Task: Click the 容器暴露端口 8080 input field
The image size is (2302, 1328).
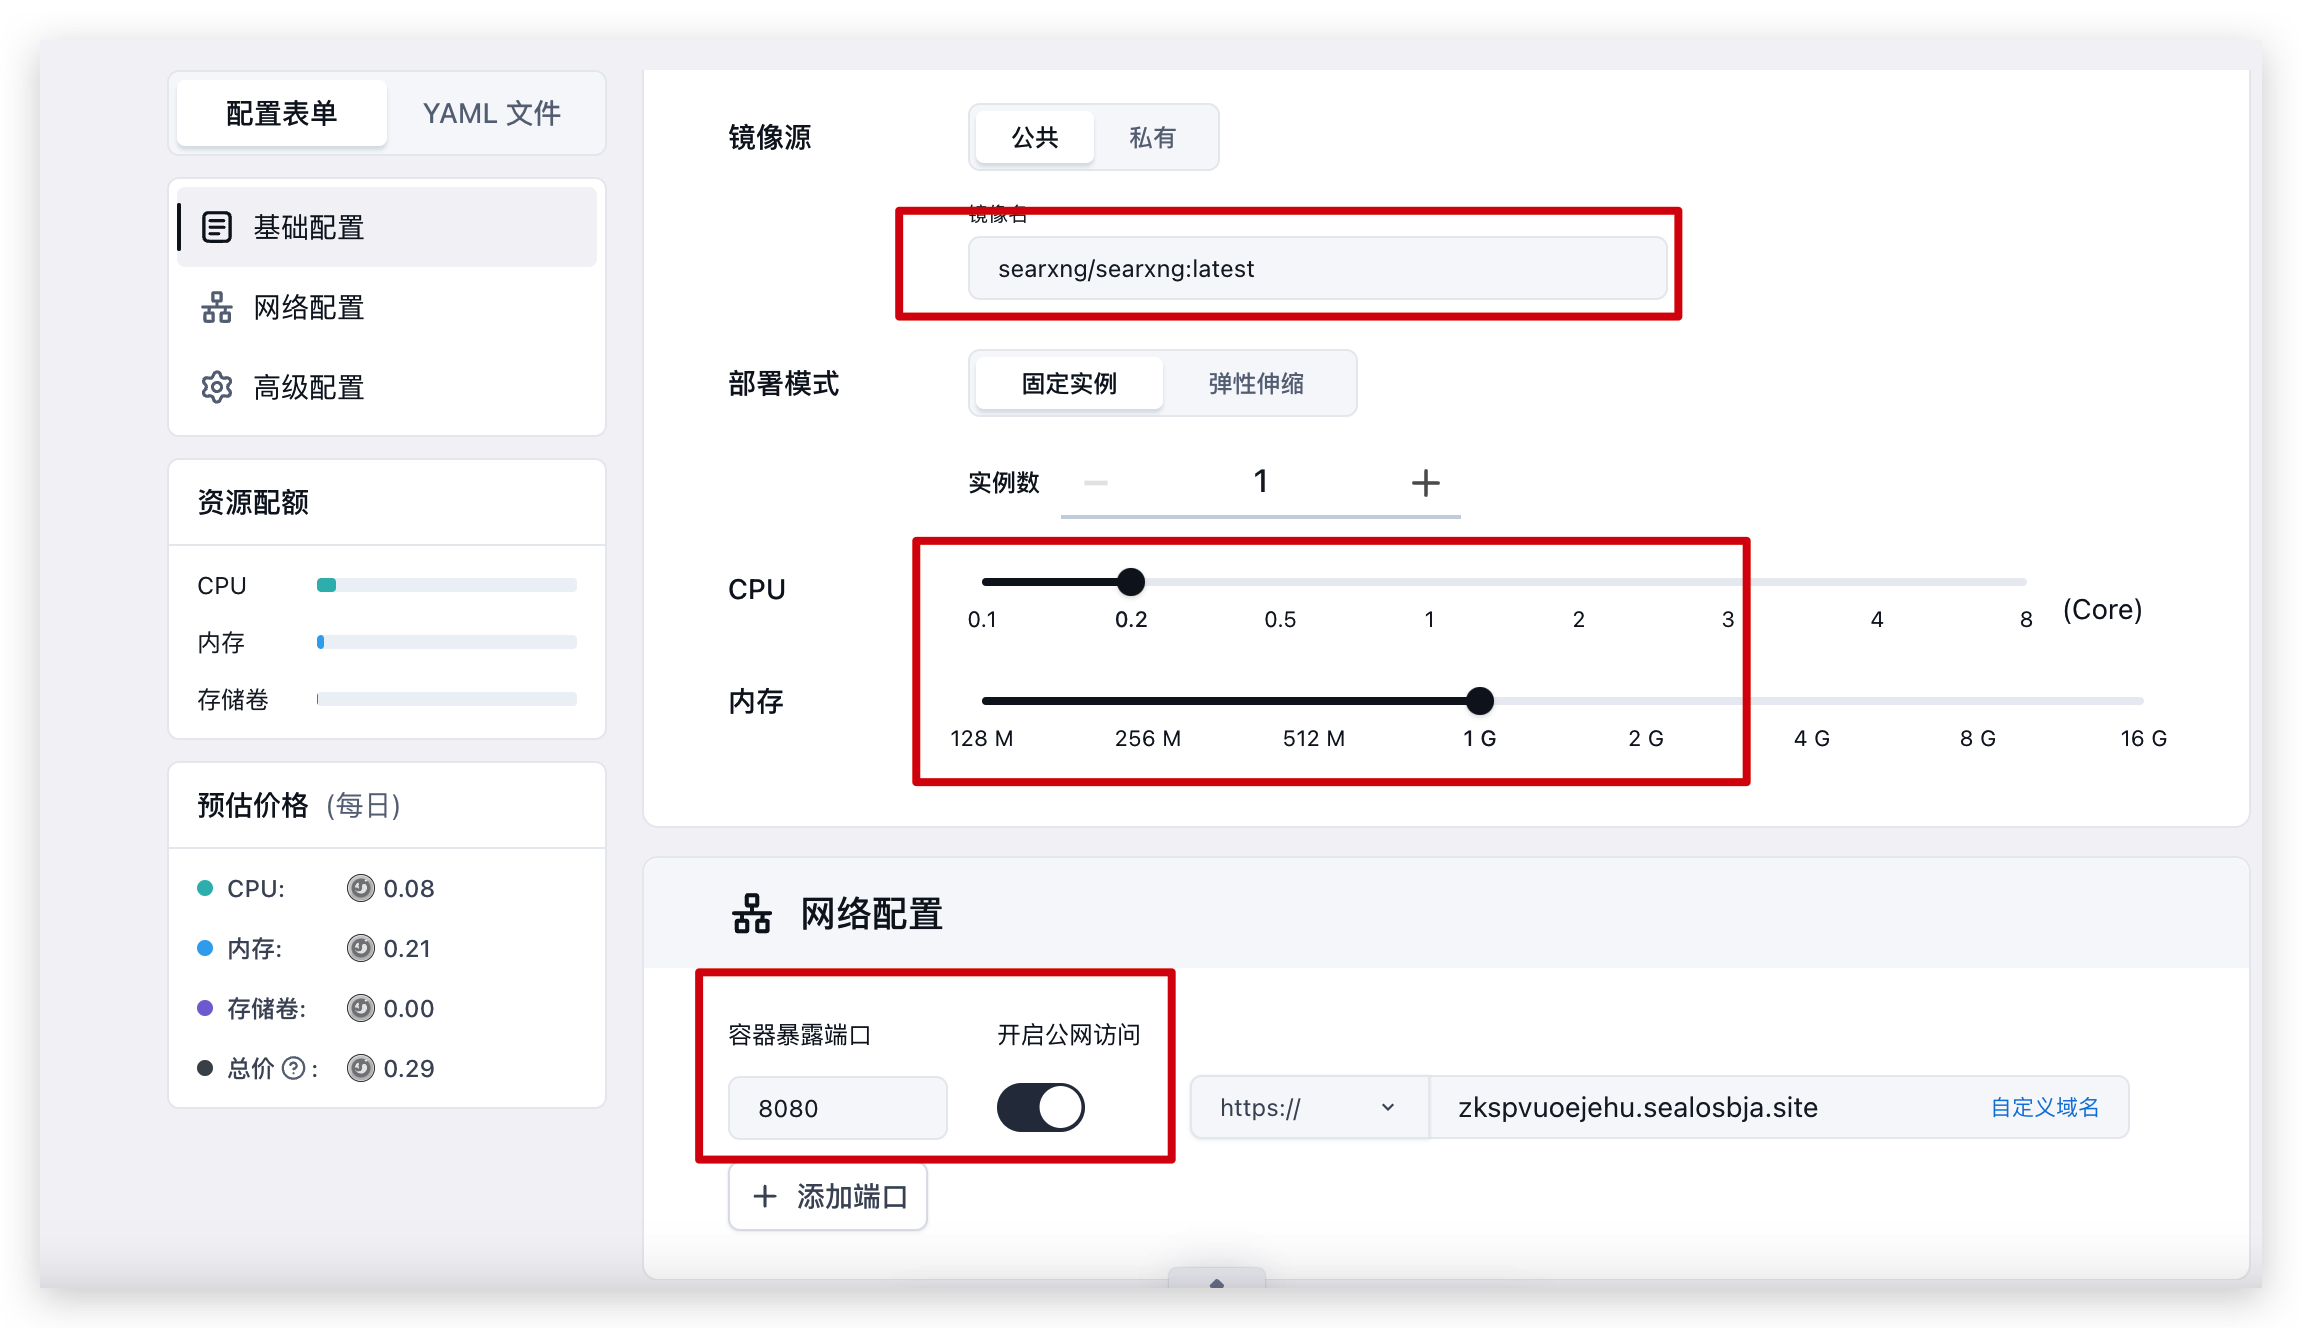Action: pyautogui.click(x=837, y=1108)
